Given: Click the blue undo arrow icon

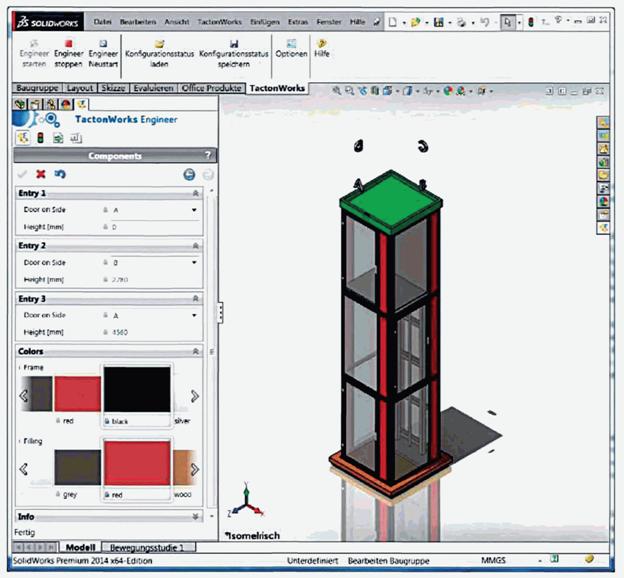Looking at the screenshot, I should pos(60,174).
